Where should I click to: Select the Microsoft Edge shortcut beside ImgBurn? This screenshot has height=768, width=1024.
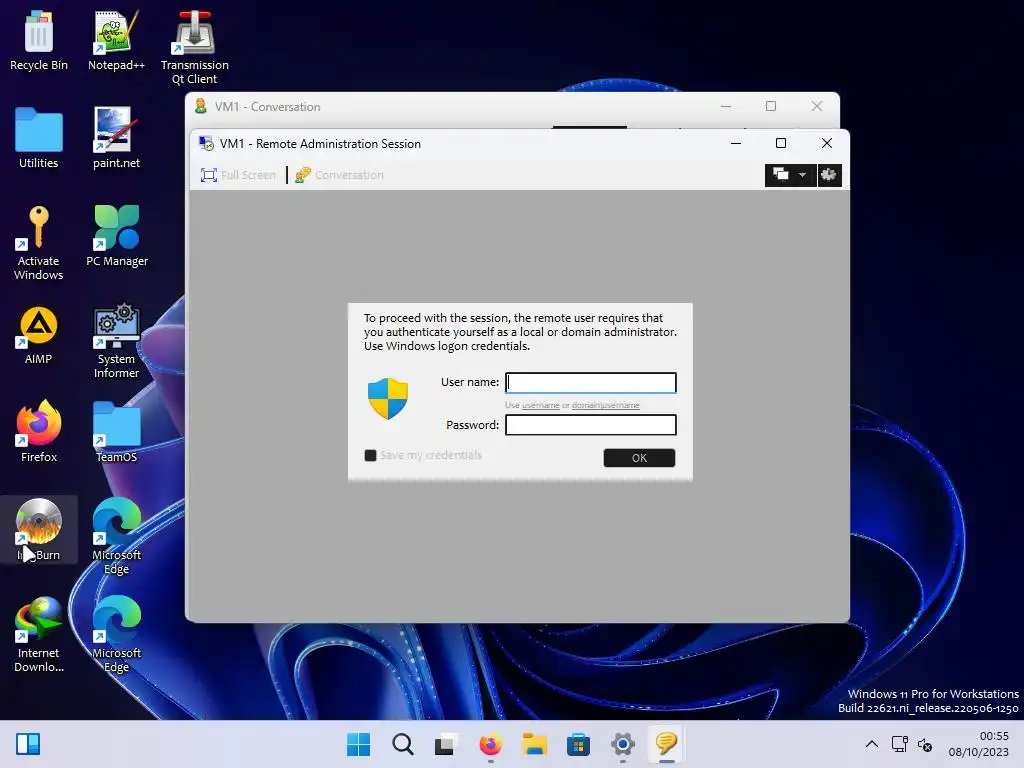tap(116, 536)
